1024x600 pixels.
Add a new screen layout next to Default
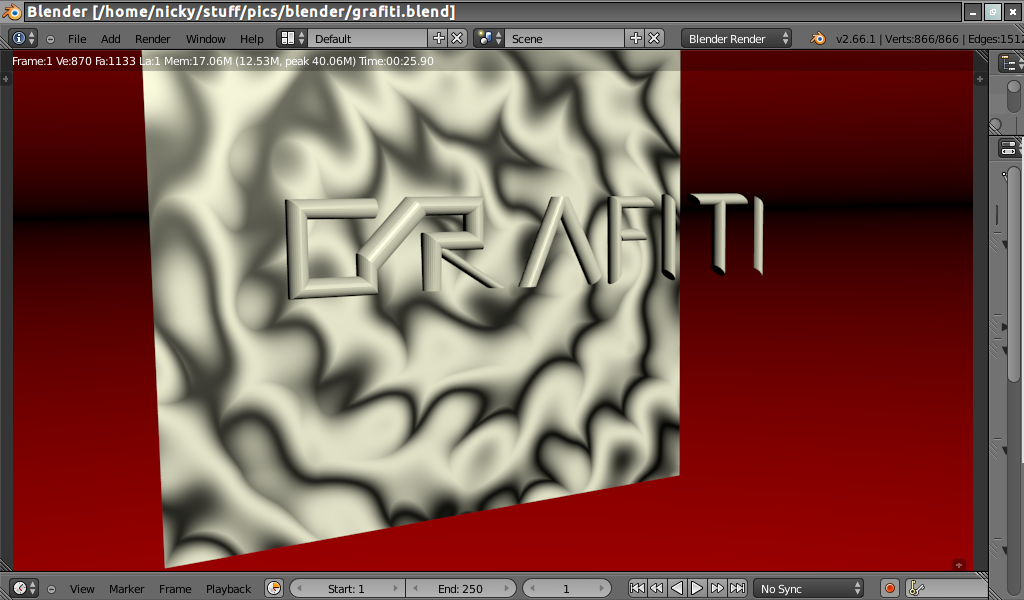[438, 38]
